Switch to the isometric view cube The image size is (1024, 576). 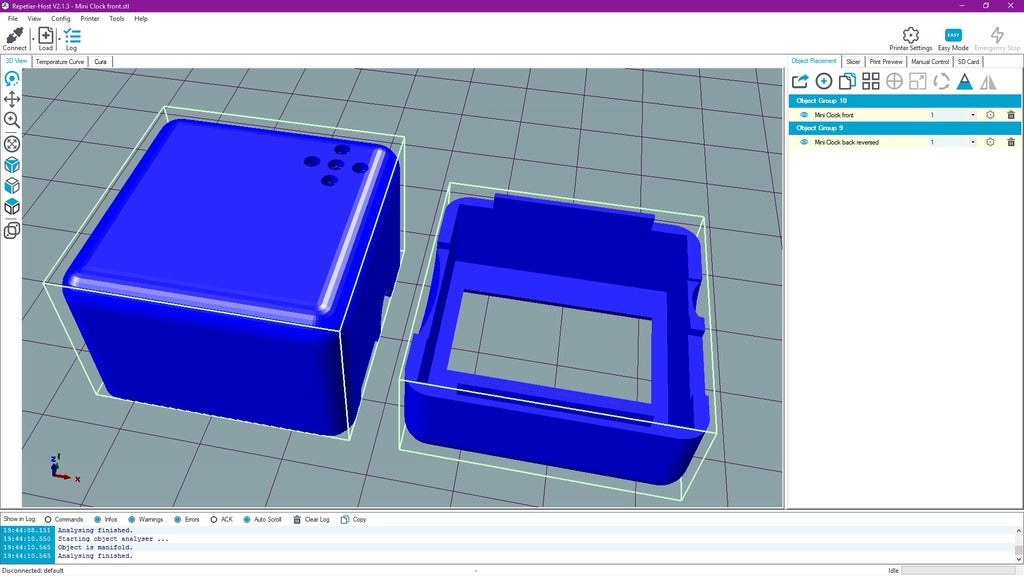(x=12, y=165)
